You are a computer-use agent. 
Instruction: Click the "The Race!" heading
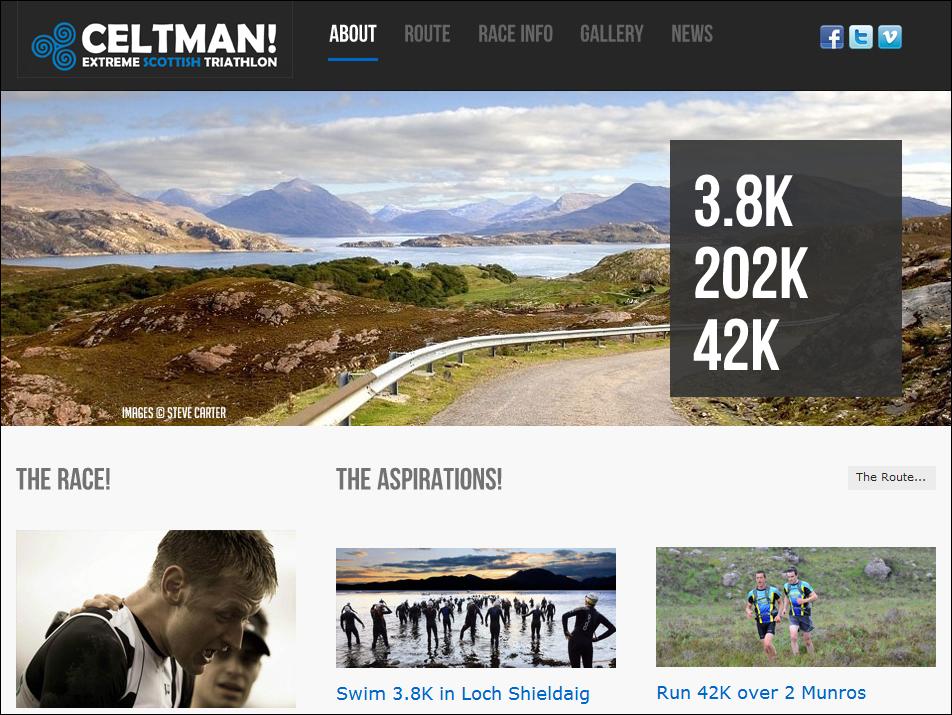click(63, 479)
